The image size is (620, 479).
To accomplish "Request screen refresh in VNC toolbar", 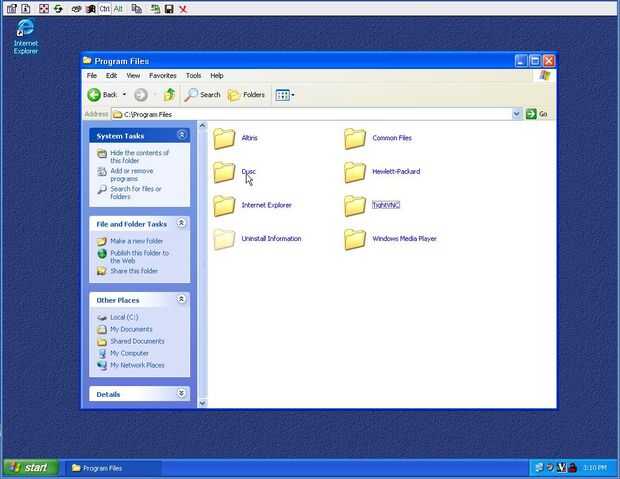I will pyautogui.click(x=58, y=8).
